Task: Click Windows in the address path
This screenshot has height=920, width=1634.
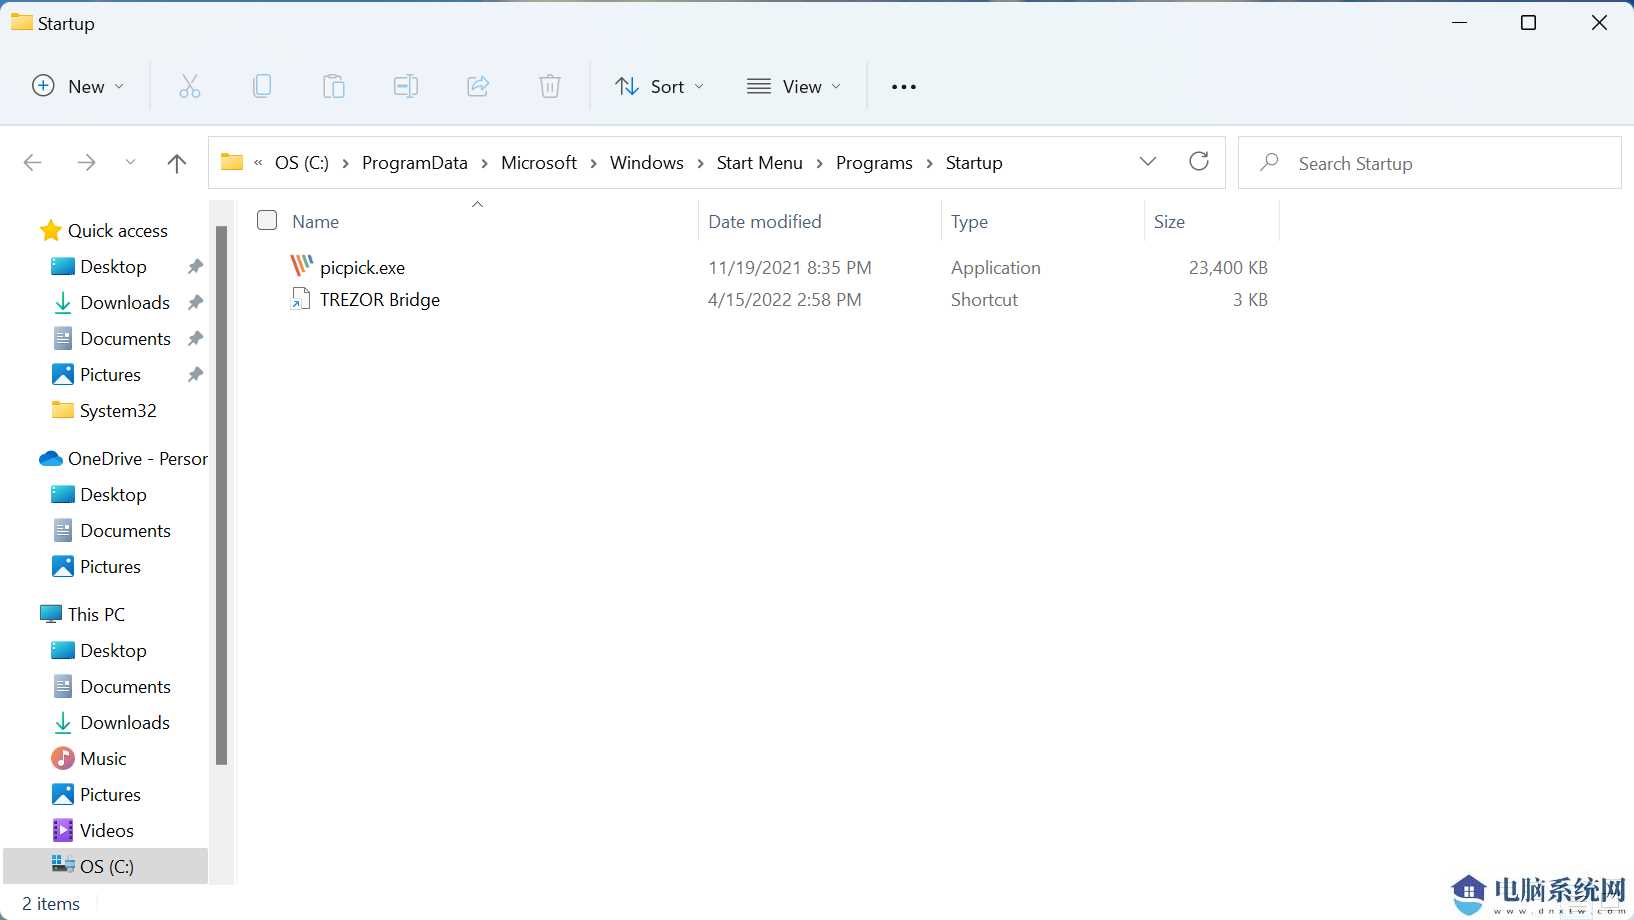Action: click(x=647, y=163)
